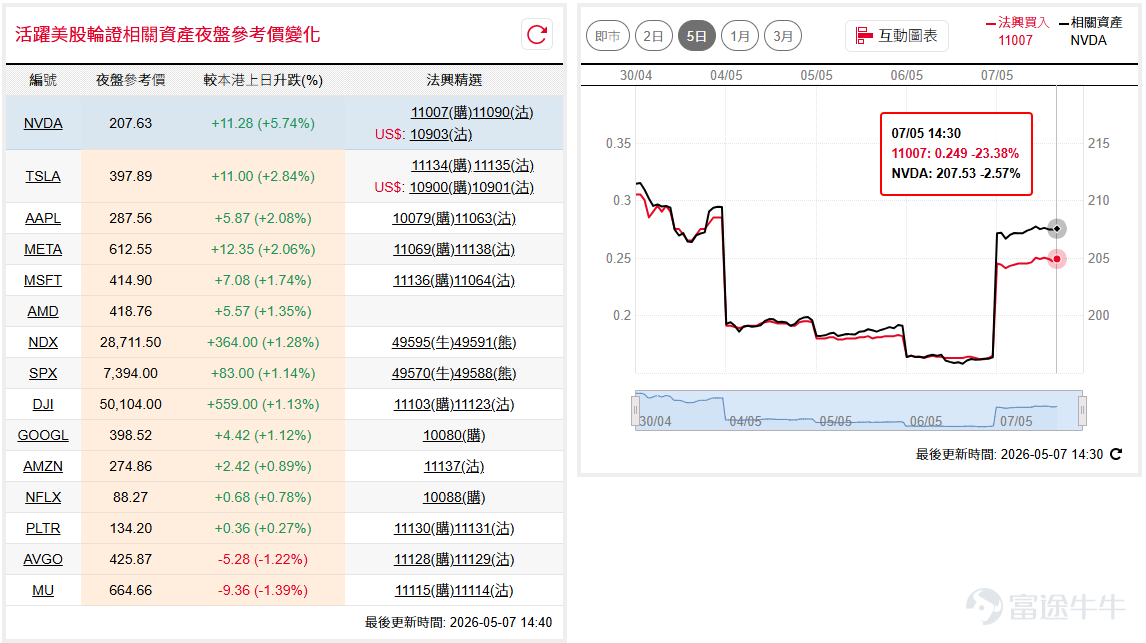Viewport: 1146px width, 643px height.
Task: Switch chart to 2日 range
Action: tap(653, 36)
